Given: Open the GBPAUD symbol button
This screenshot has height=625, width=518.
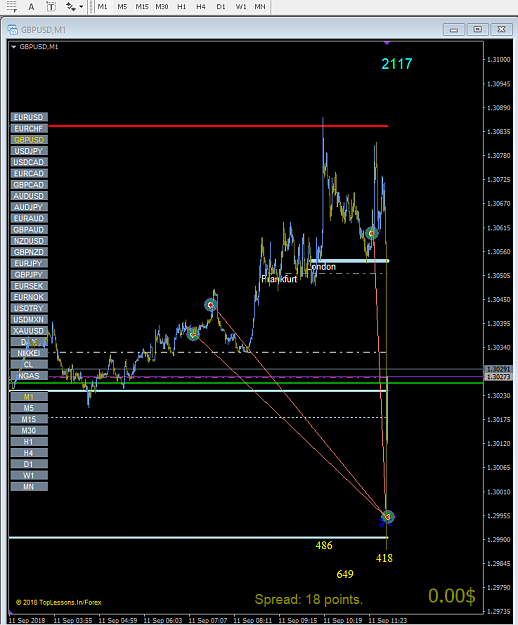Looking at the screenshot, I should (x=29, y=230).
